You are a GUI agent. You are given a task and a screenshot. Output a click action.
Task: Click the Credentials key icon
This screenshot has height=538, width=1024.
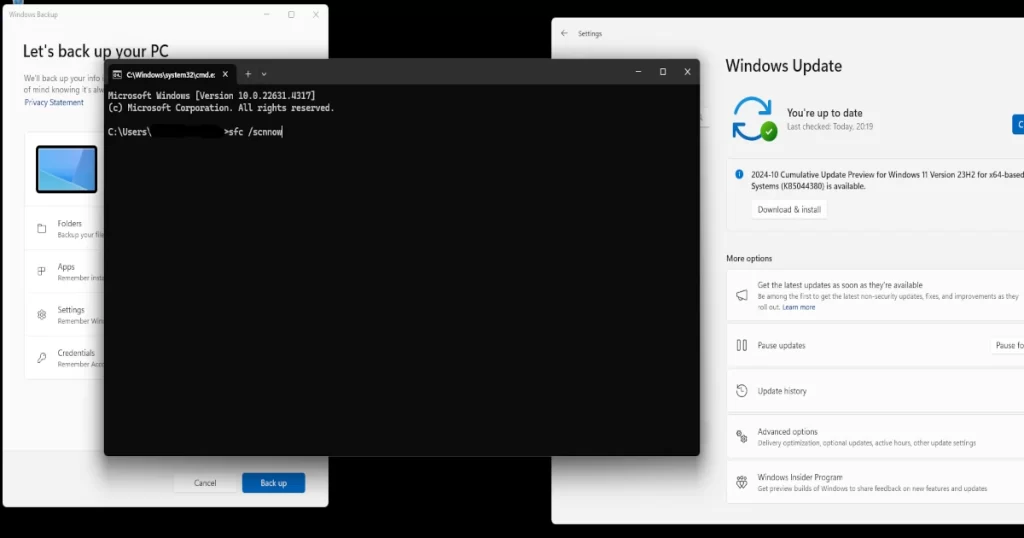[x=42, y=357]
